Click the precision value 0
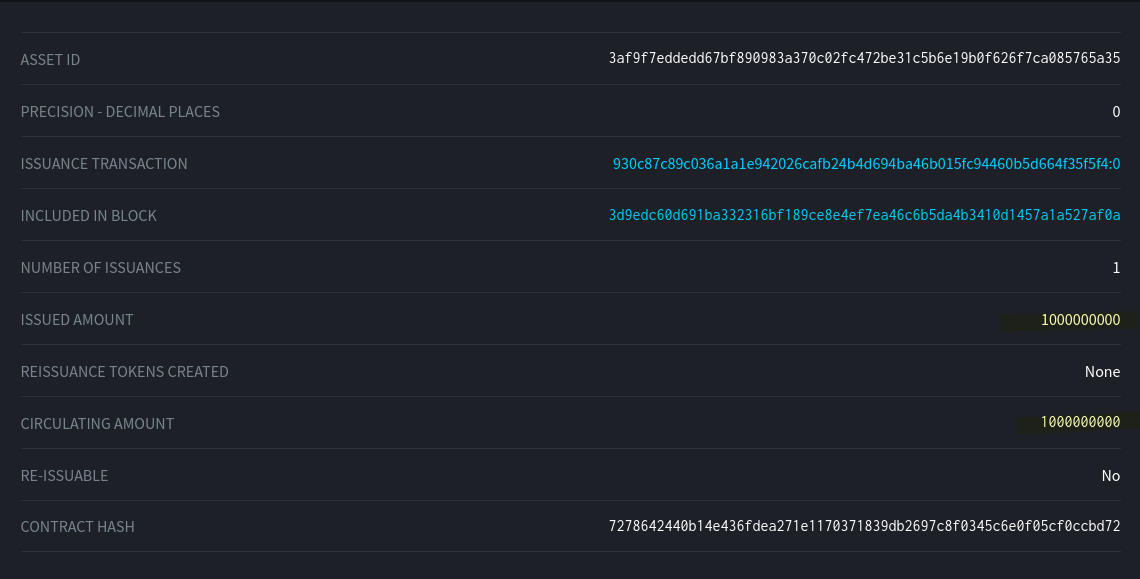This screenshot has height=579, width=1140. (x=1116, y=112)
